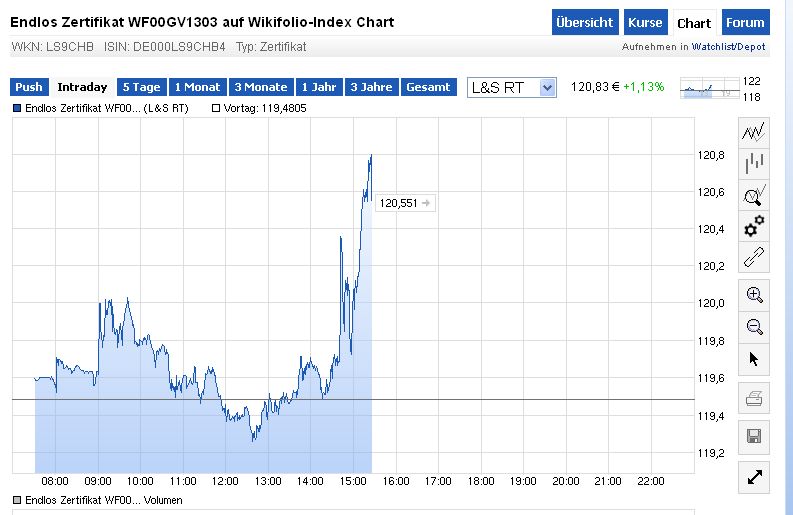The width and height of the screenshot is (793, 515).
Task: Open the L&S RT exchange dropdown
Action: tap(511, 88)
